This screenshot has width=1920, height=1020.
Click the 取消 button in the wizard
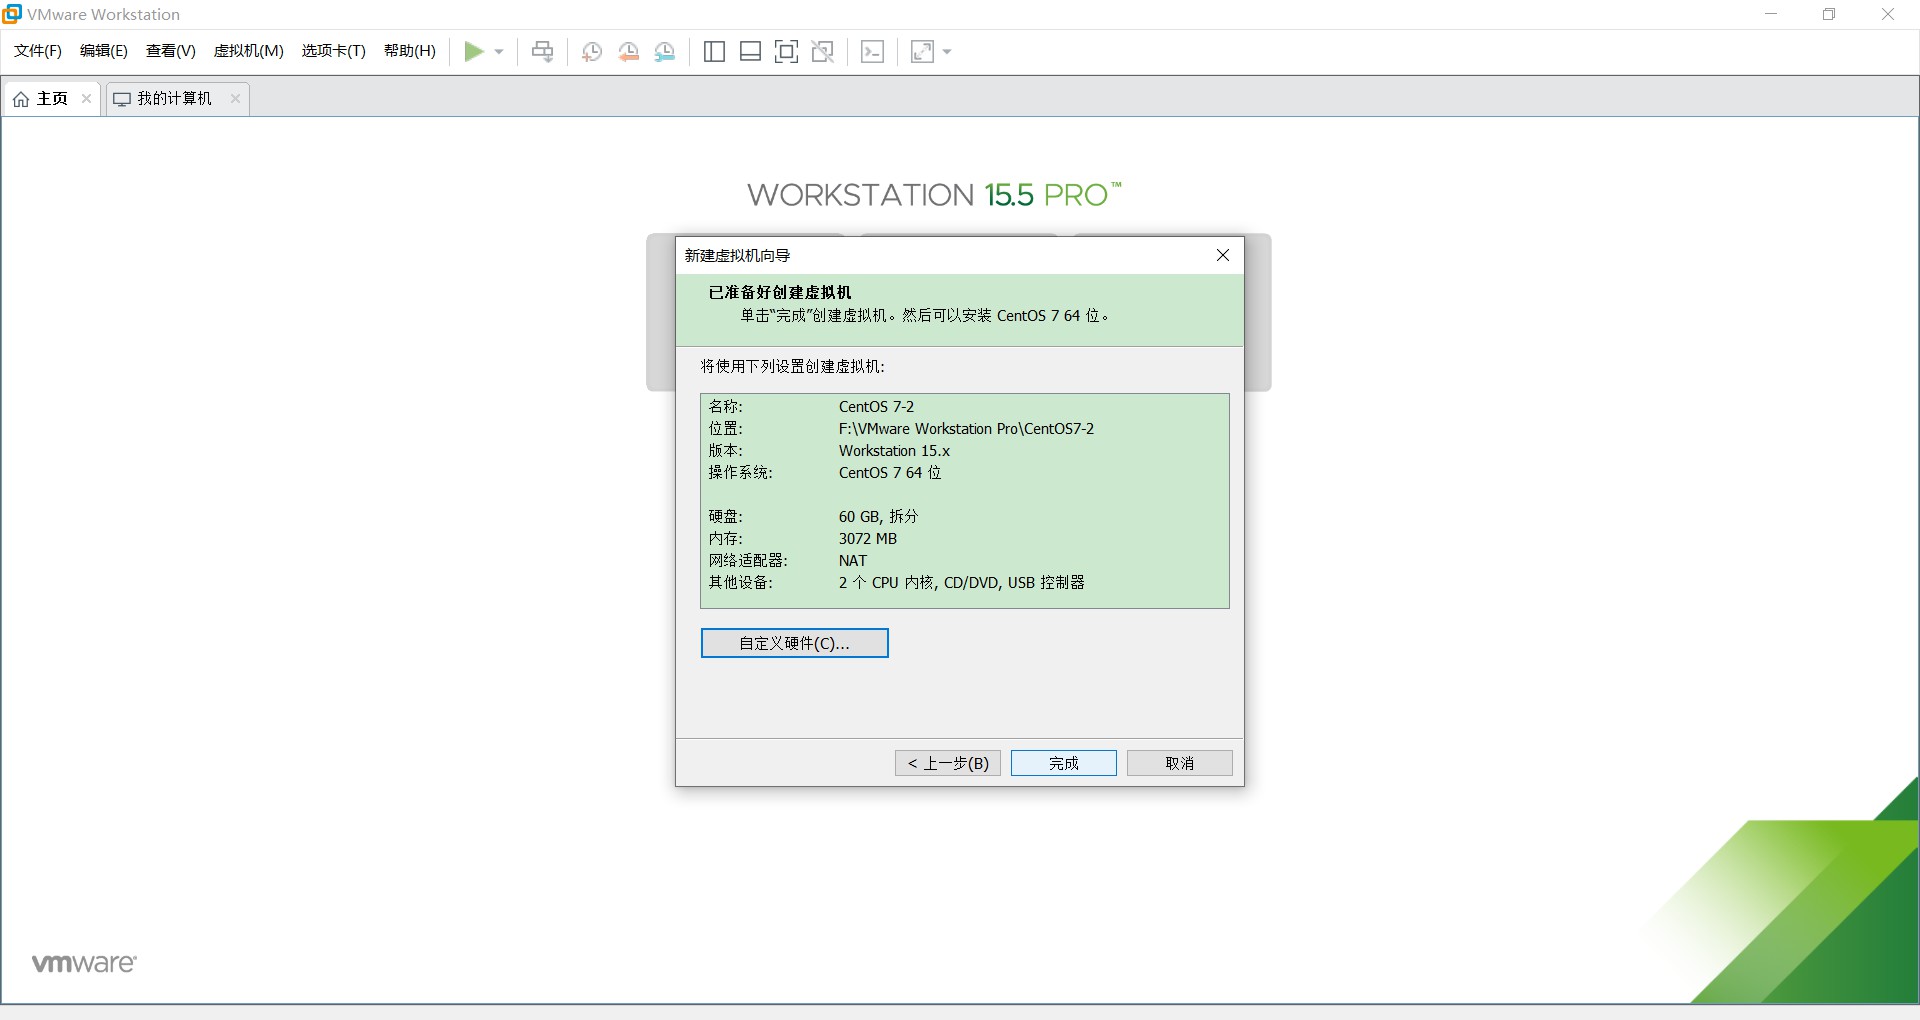coord(1180,763)
